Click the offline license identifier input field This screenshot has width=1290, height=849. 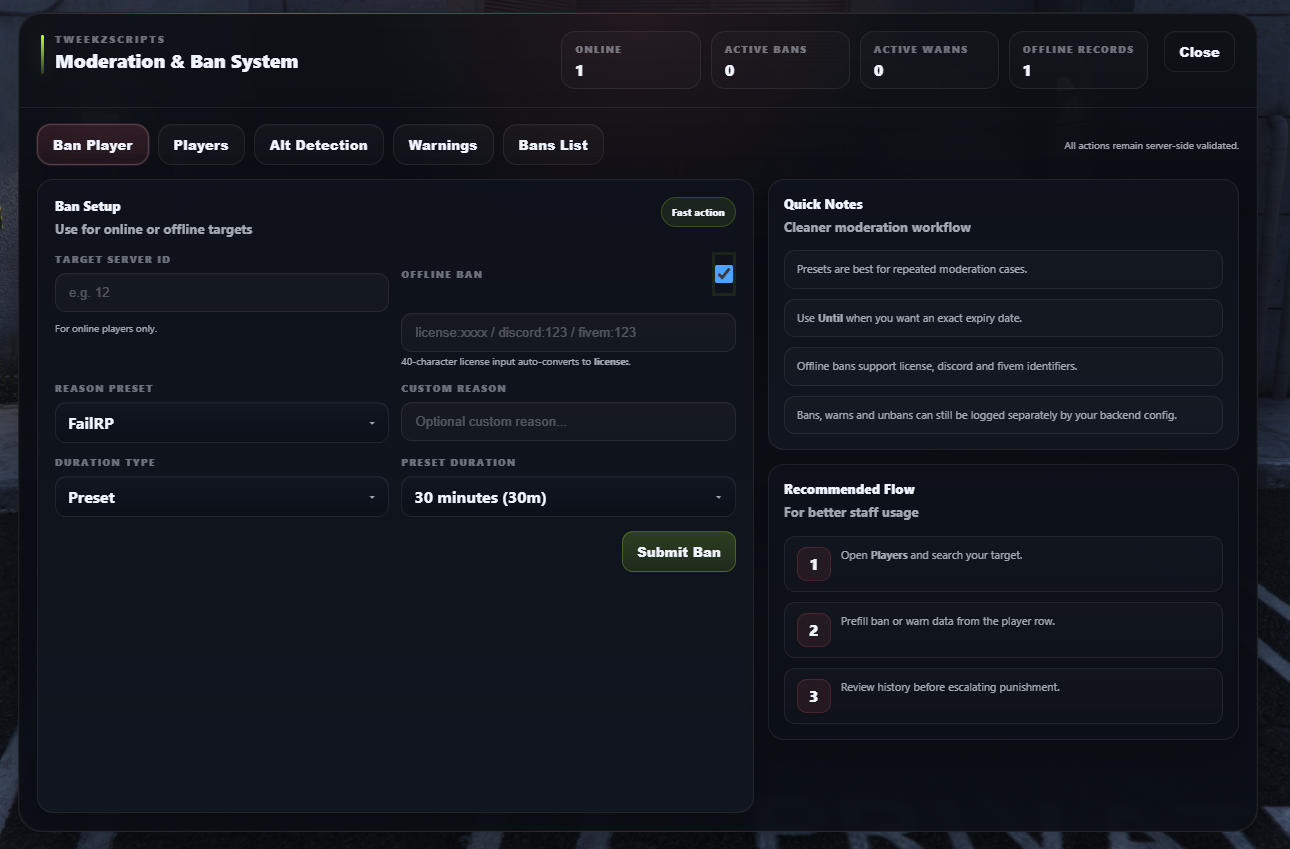568,332
